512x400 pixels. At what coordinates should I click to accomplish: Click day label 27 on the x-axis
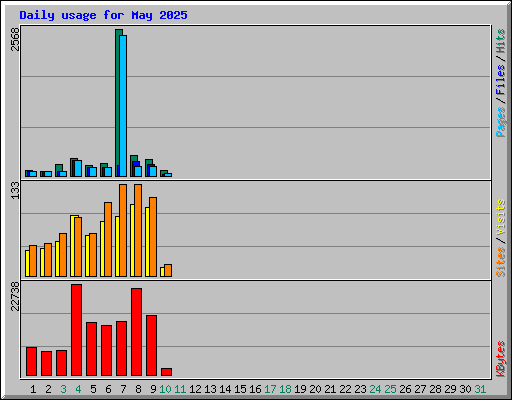pyautogui.click(x=420, y=389)
